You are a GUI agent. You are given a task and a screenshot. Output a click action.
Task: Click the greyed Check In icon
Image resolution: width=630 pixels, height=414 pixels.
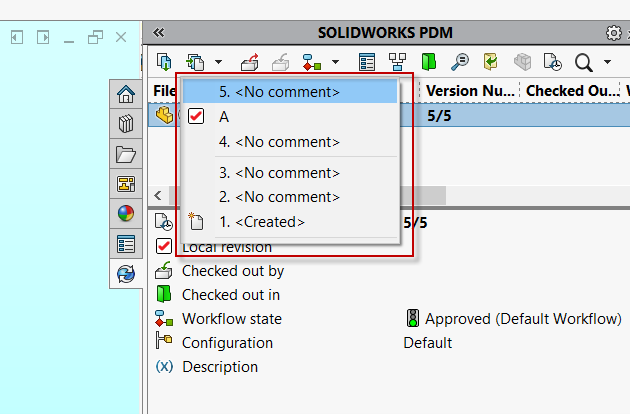[x=280, y=62]
